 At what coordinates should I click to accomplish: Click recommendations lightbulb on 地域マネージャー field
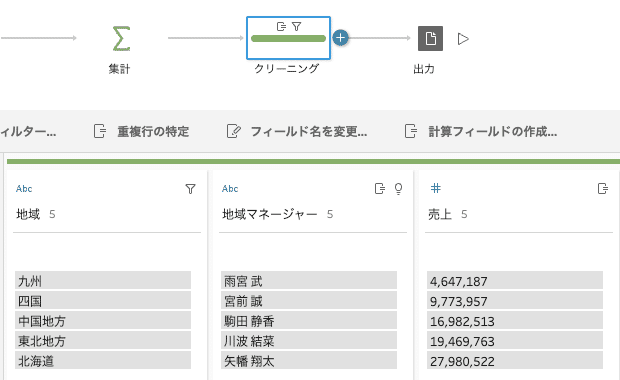click(399, 189)
